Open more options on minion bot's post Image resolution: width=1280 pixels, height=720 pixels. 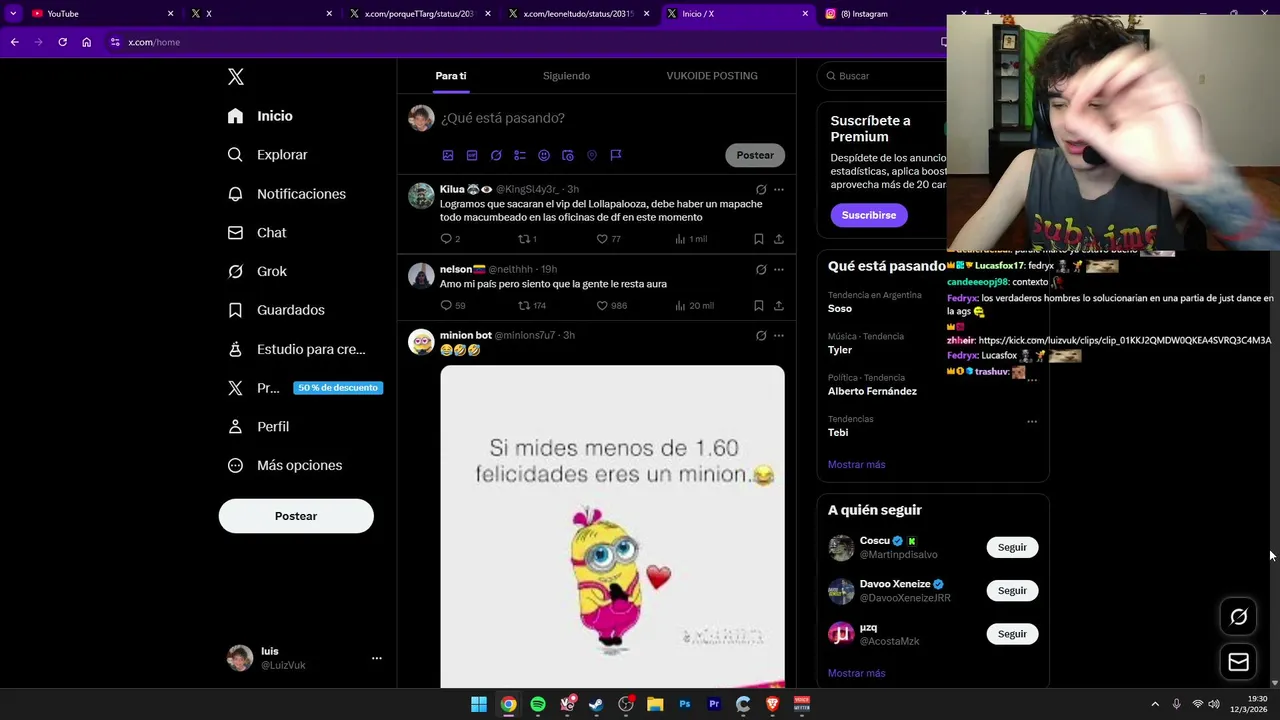coord(779,335)
